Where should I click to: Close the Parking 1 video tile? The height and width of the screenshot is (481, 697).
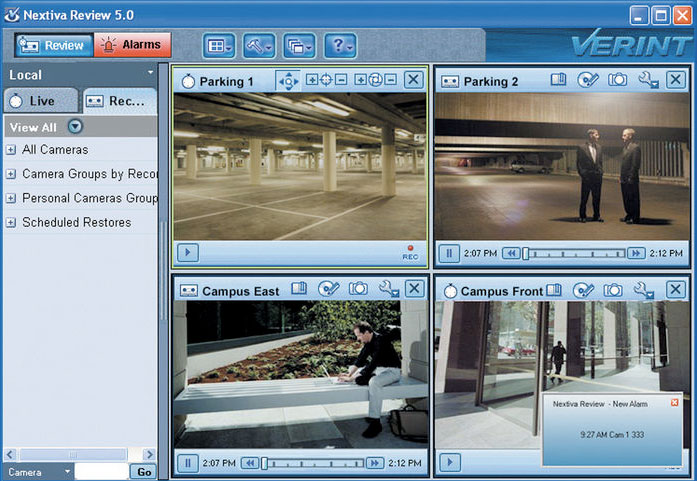tap(413, 80)
